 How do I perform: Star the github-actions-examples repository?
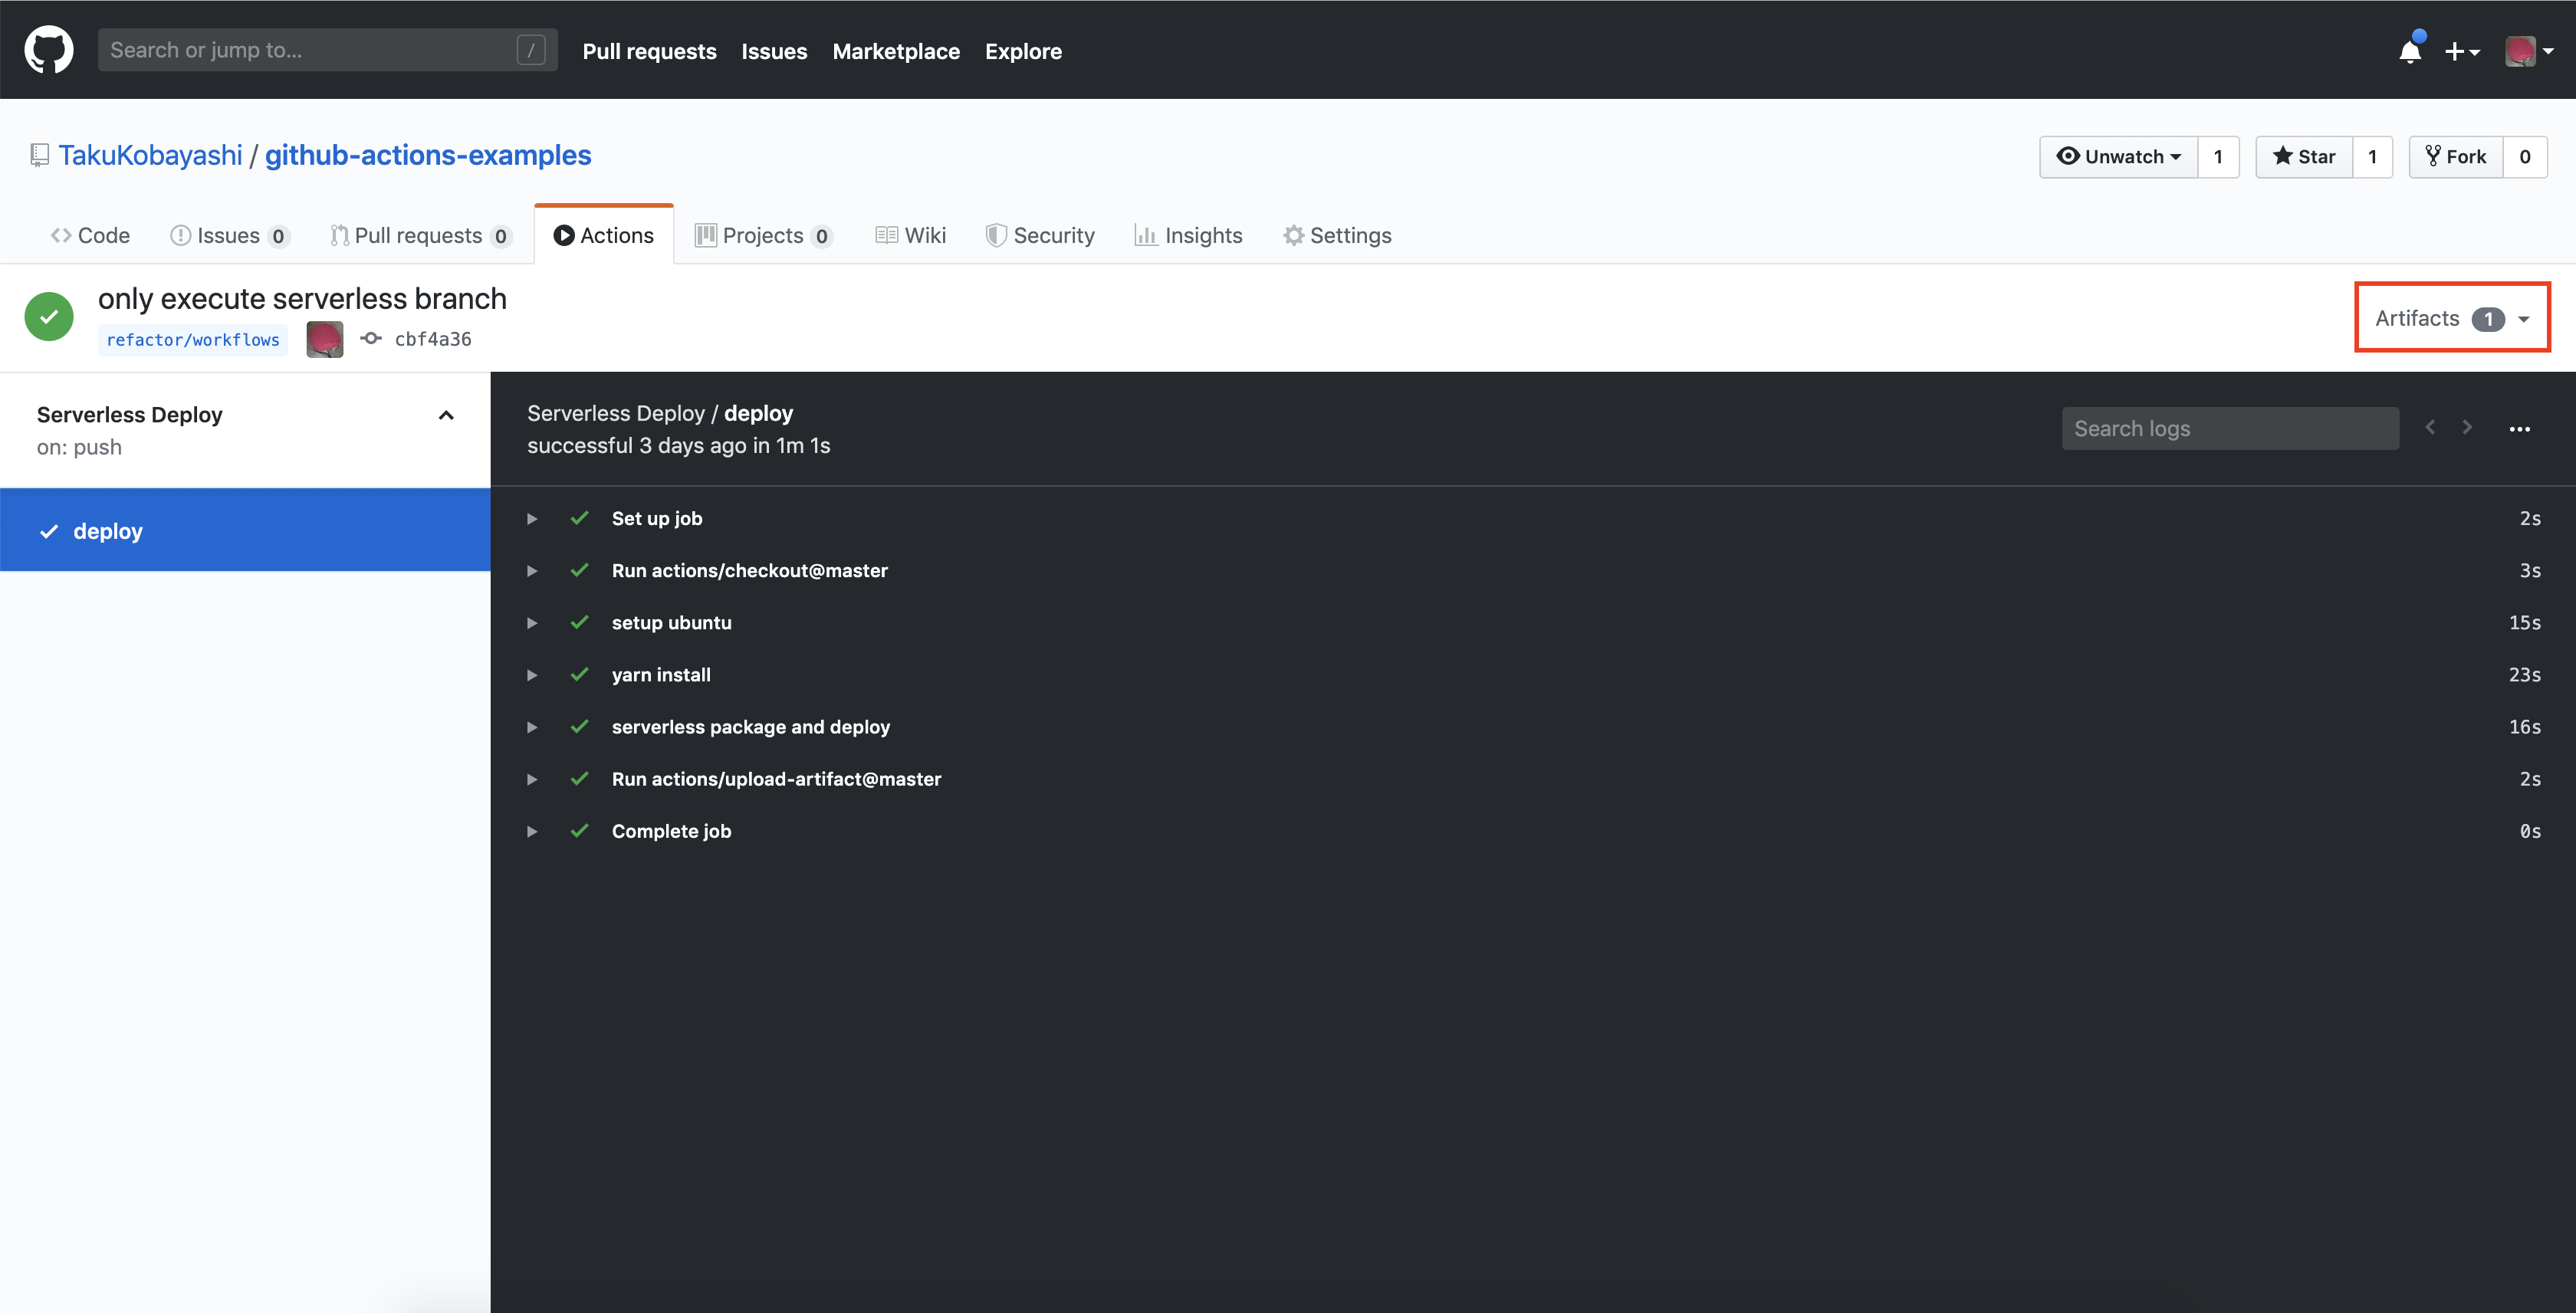pos(2304,156)
